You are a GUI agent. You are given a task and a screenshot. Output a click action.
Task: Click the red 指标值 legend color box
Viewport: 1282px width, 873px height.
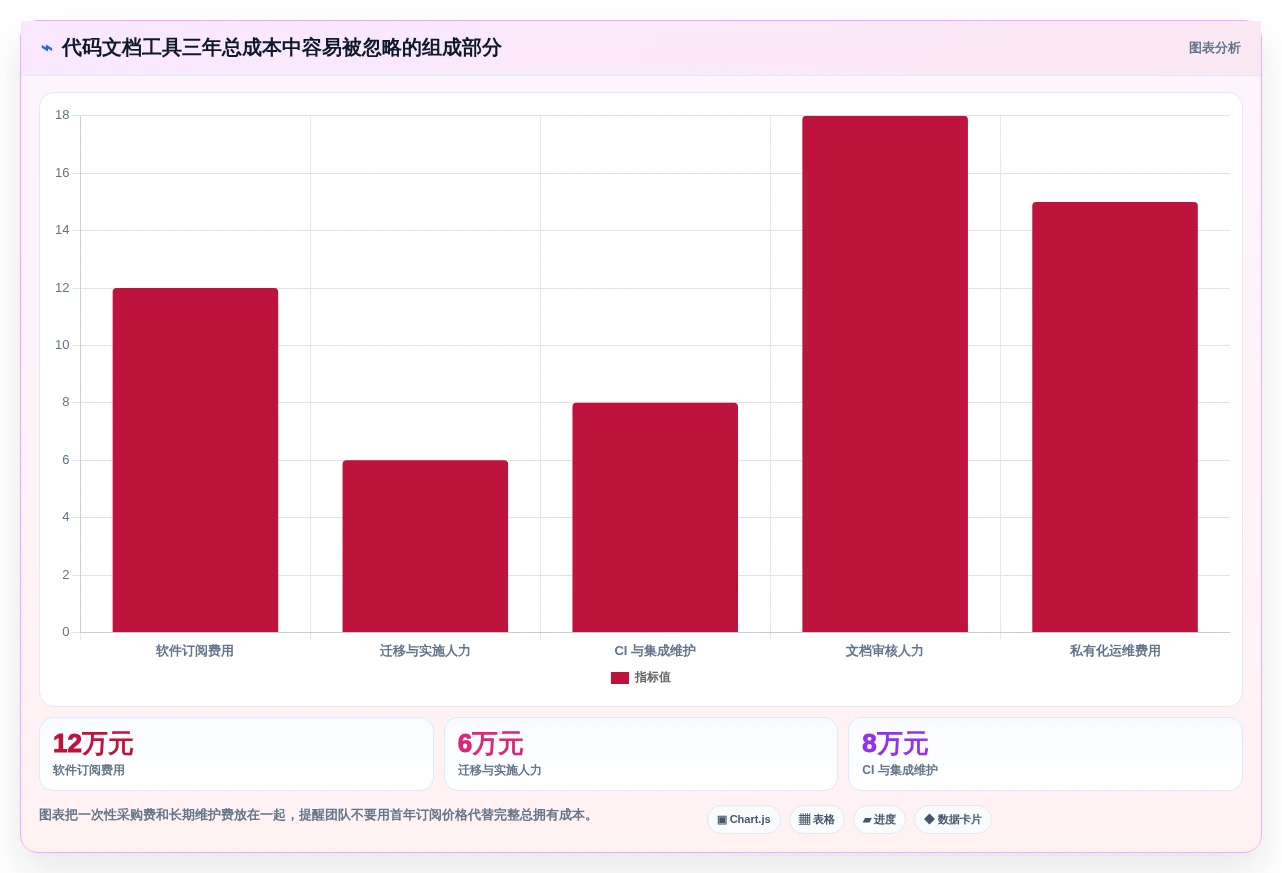pos(620,678)
